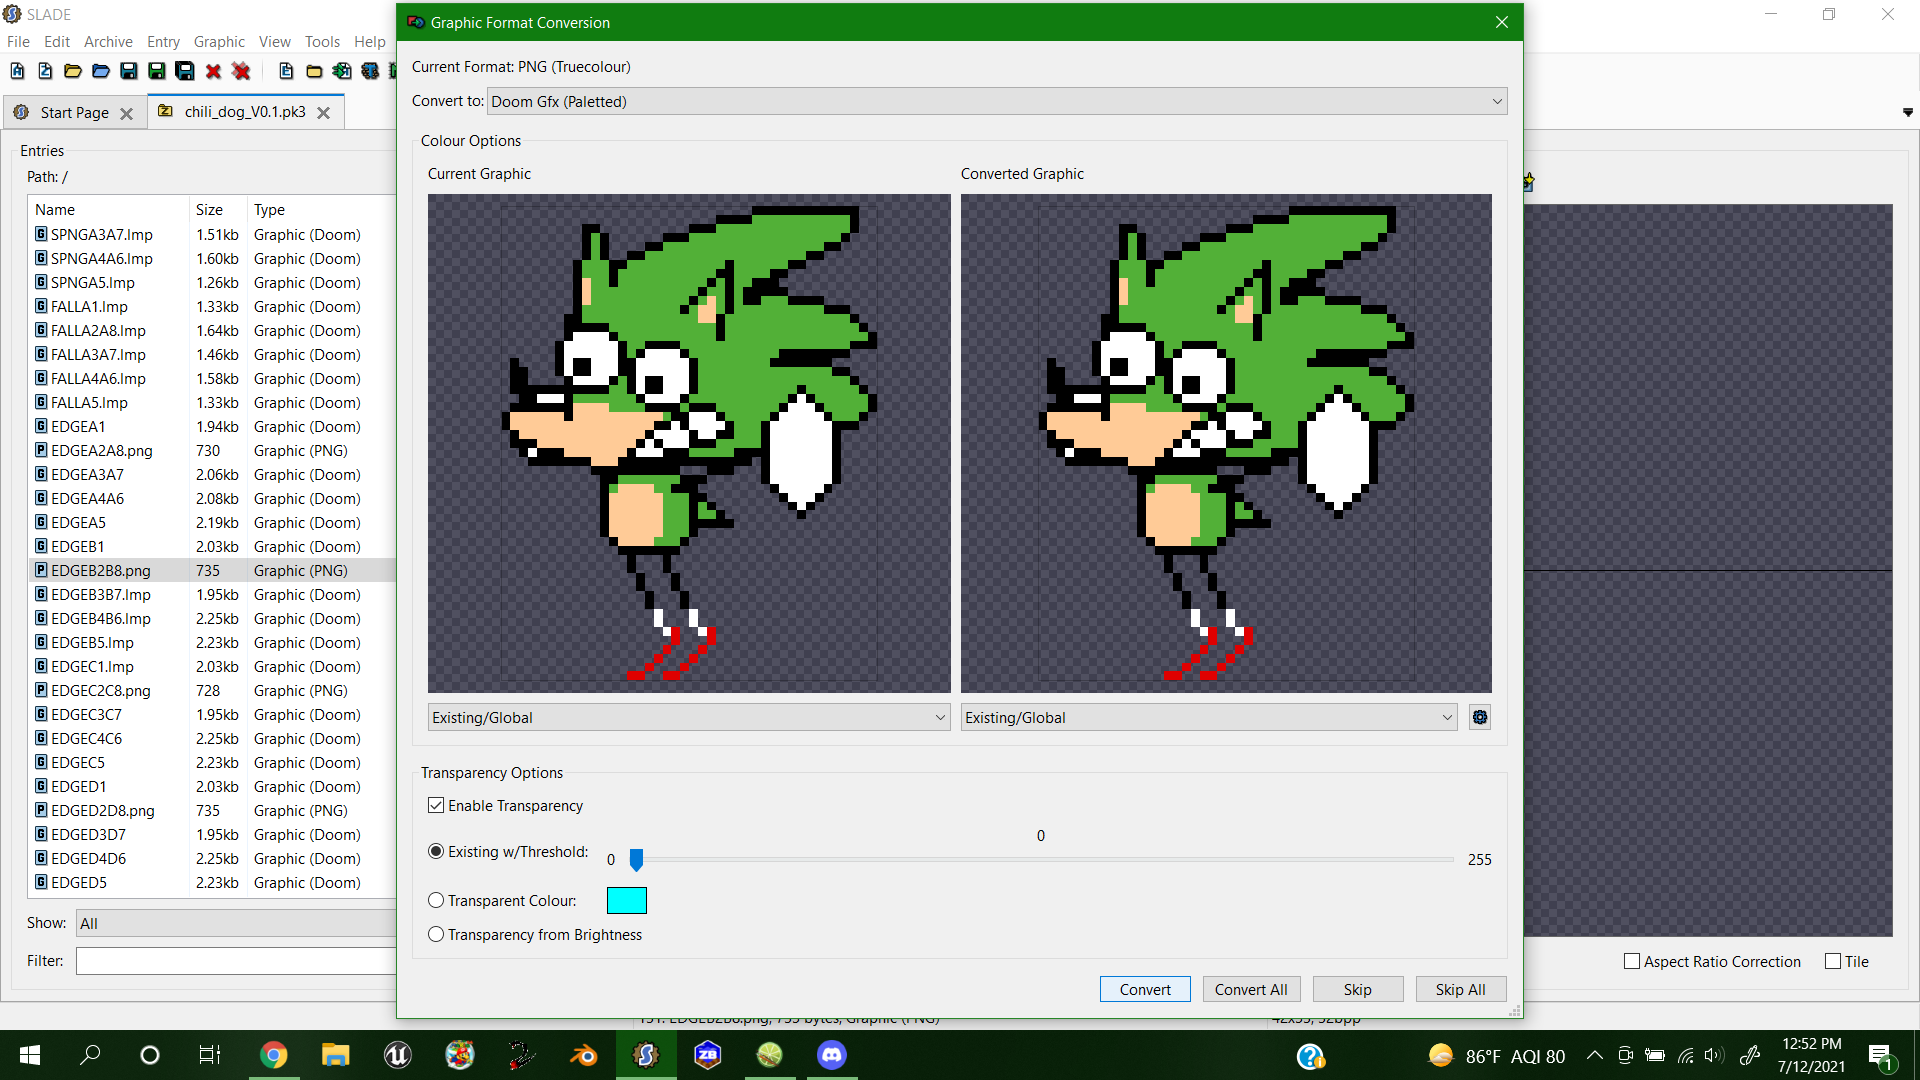This screenshot has height=1080, width=1920.
Task: Open the Edit menu
Action: click(x=57, y=42)
